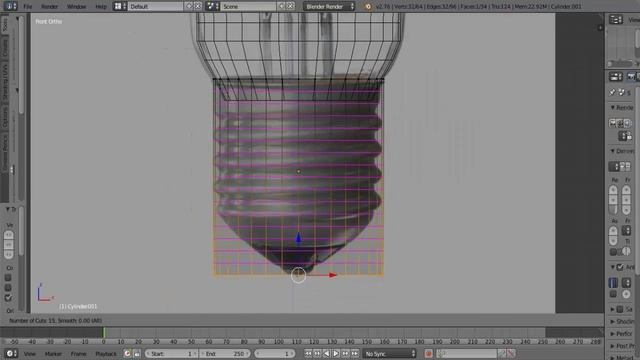Collapse the Render panel triangle
This screenshot has height=360, width=640.
coord(613,107)
